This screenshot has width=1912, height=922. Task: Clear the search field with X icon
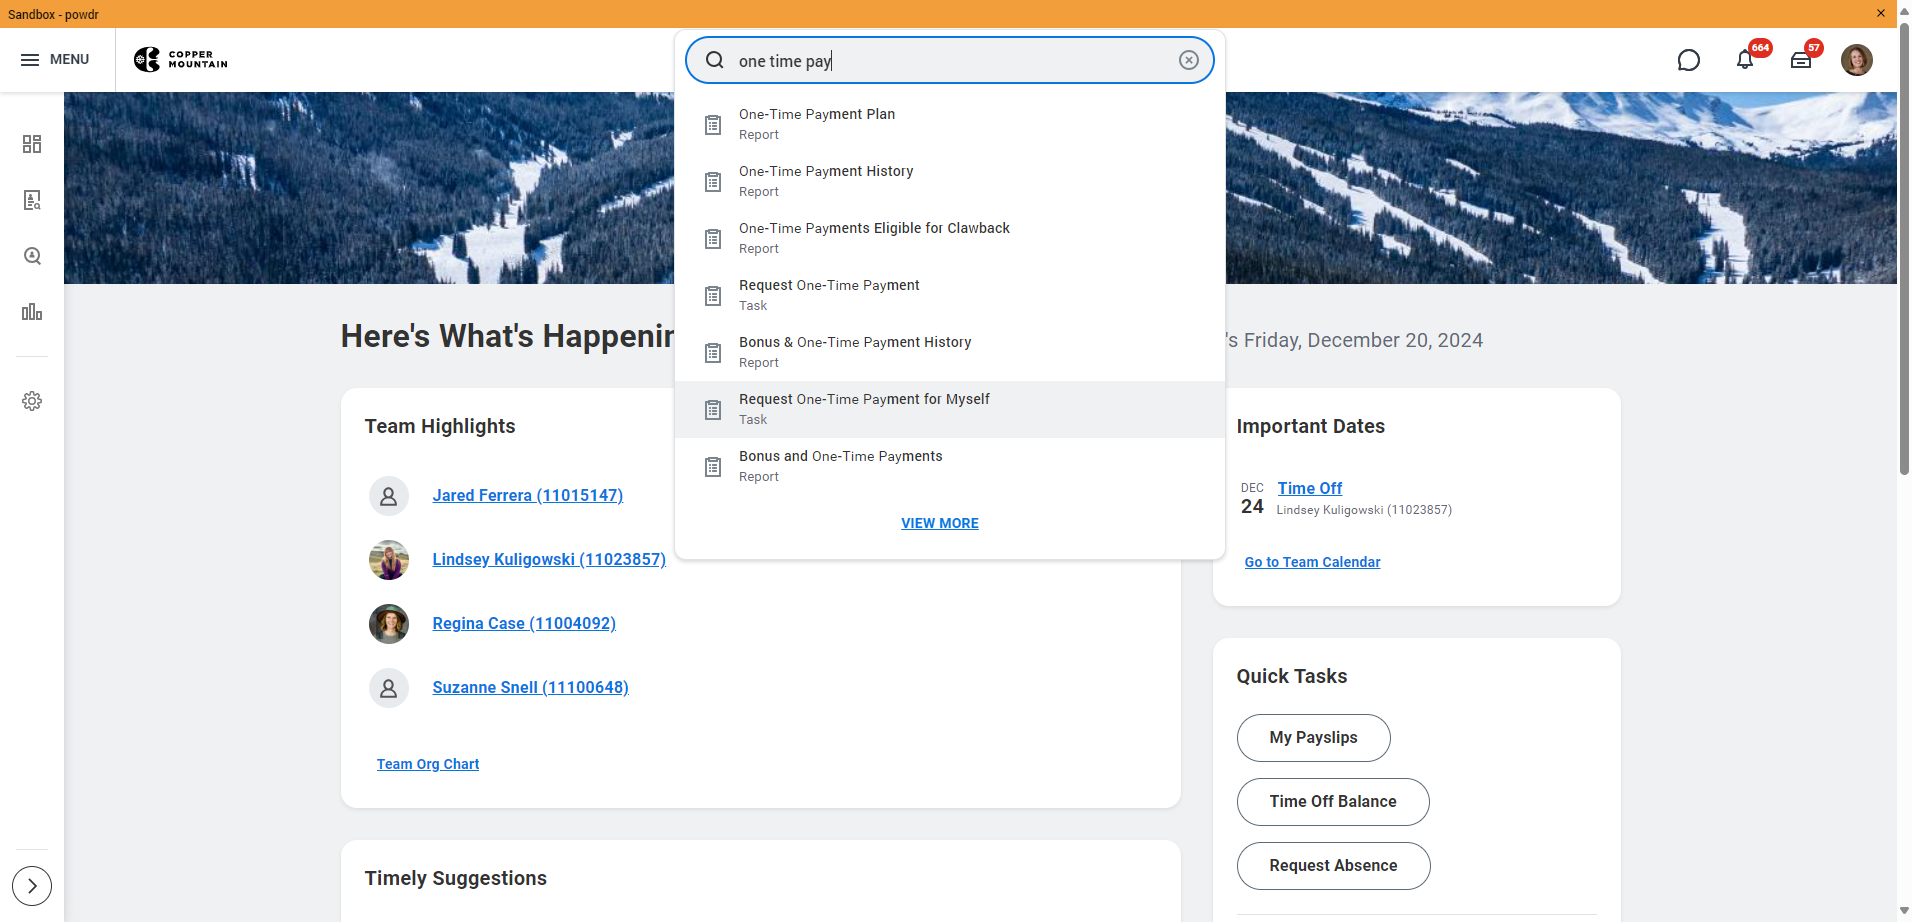(1188, 60)
